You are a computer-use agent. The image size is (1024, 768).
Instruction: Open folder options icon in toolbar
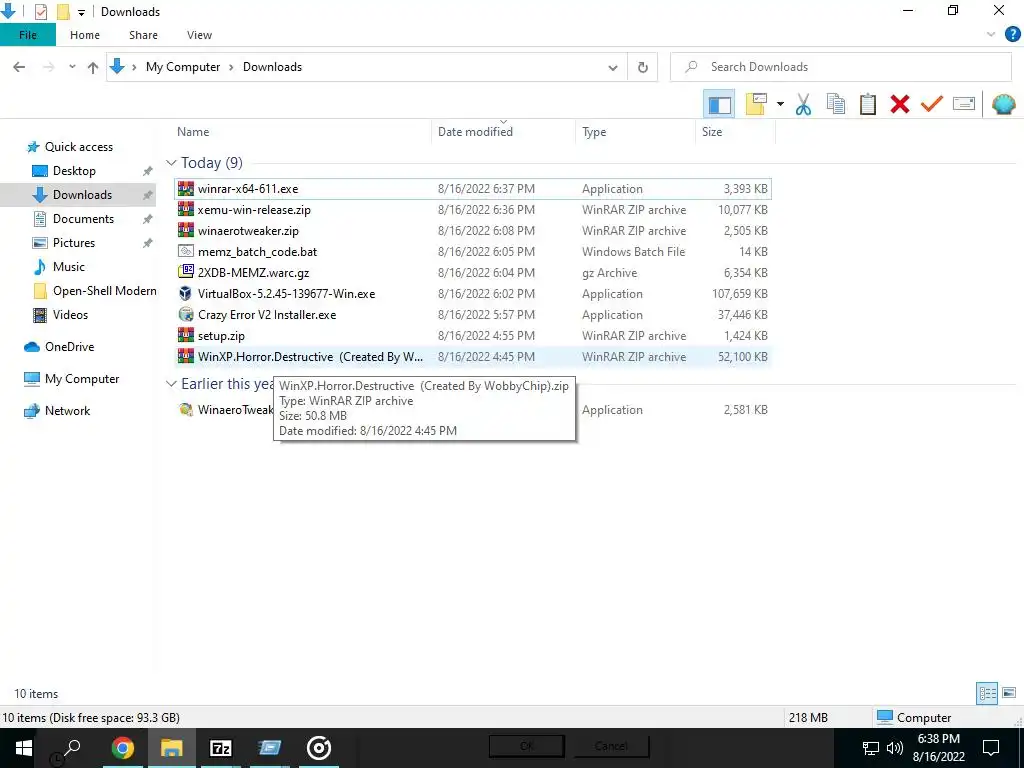756,104
